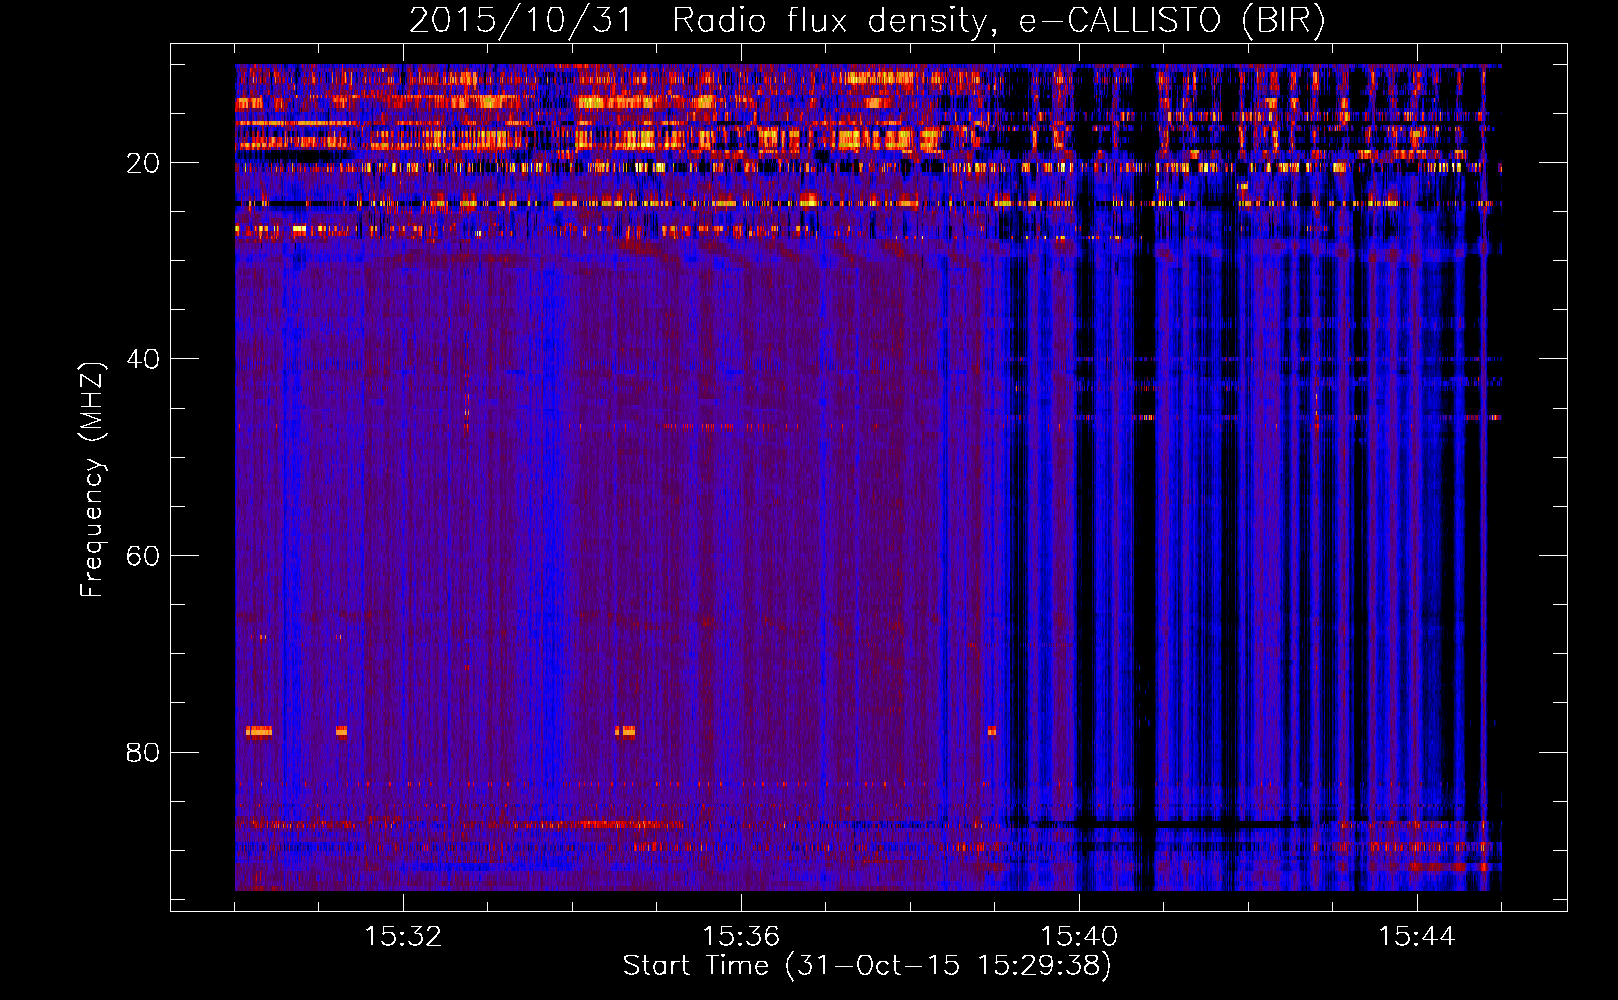Click the Frequency (MHZ) axis label
The image size is (1618, 1000).
click(x=91, y=480)
